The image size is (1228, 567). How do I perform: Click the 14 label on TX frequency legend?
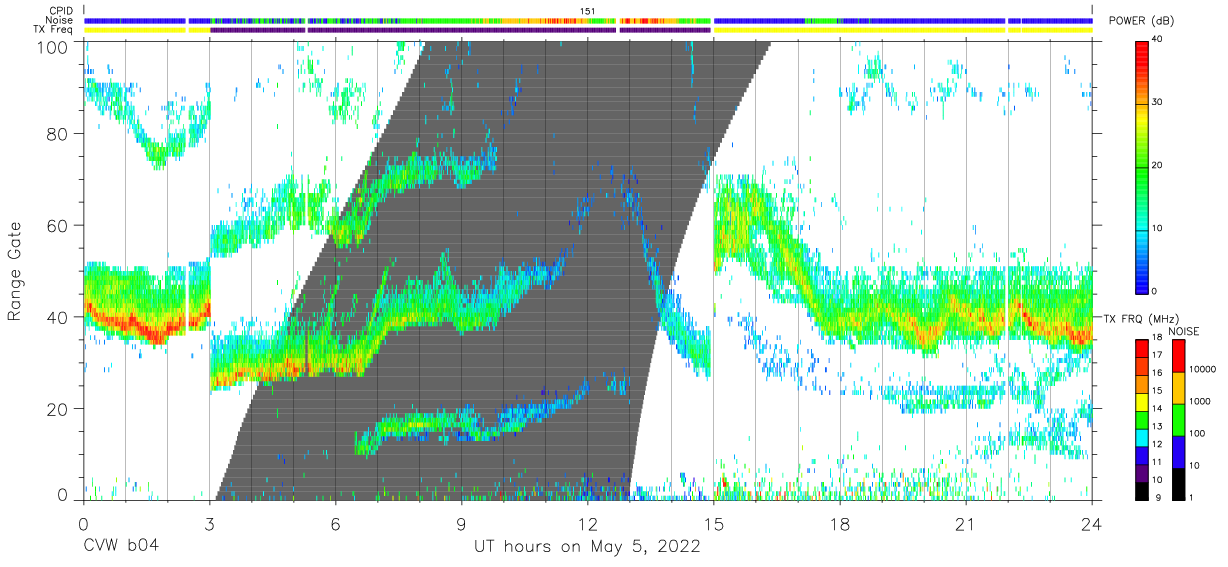[x=1158, y=410]
